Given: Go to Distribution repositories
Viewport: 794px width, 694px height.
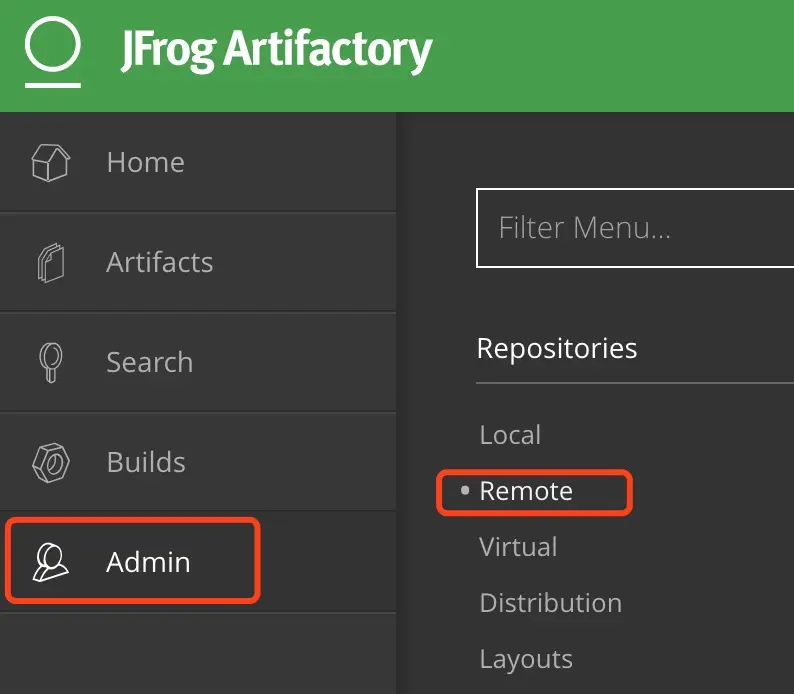Looking at the screenshot, I should coord(550,603).
